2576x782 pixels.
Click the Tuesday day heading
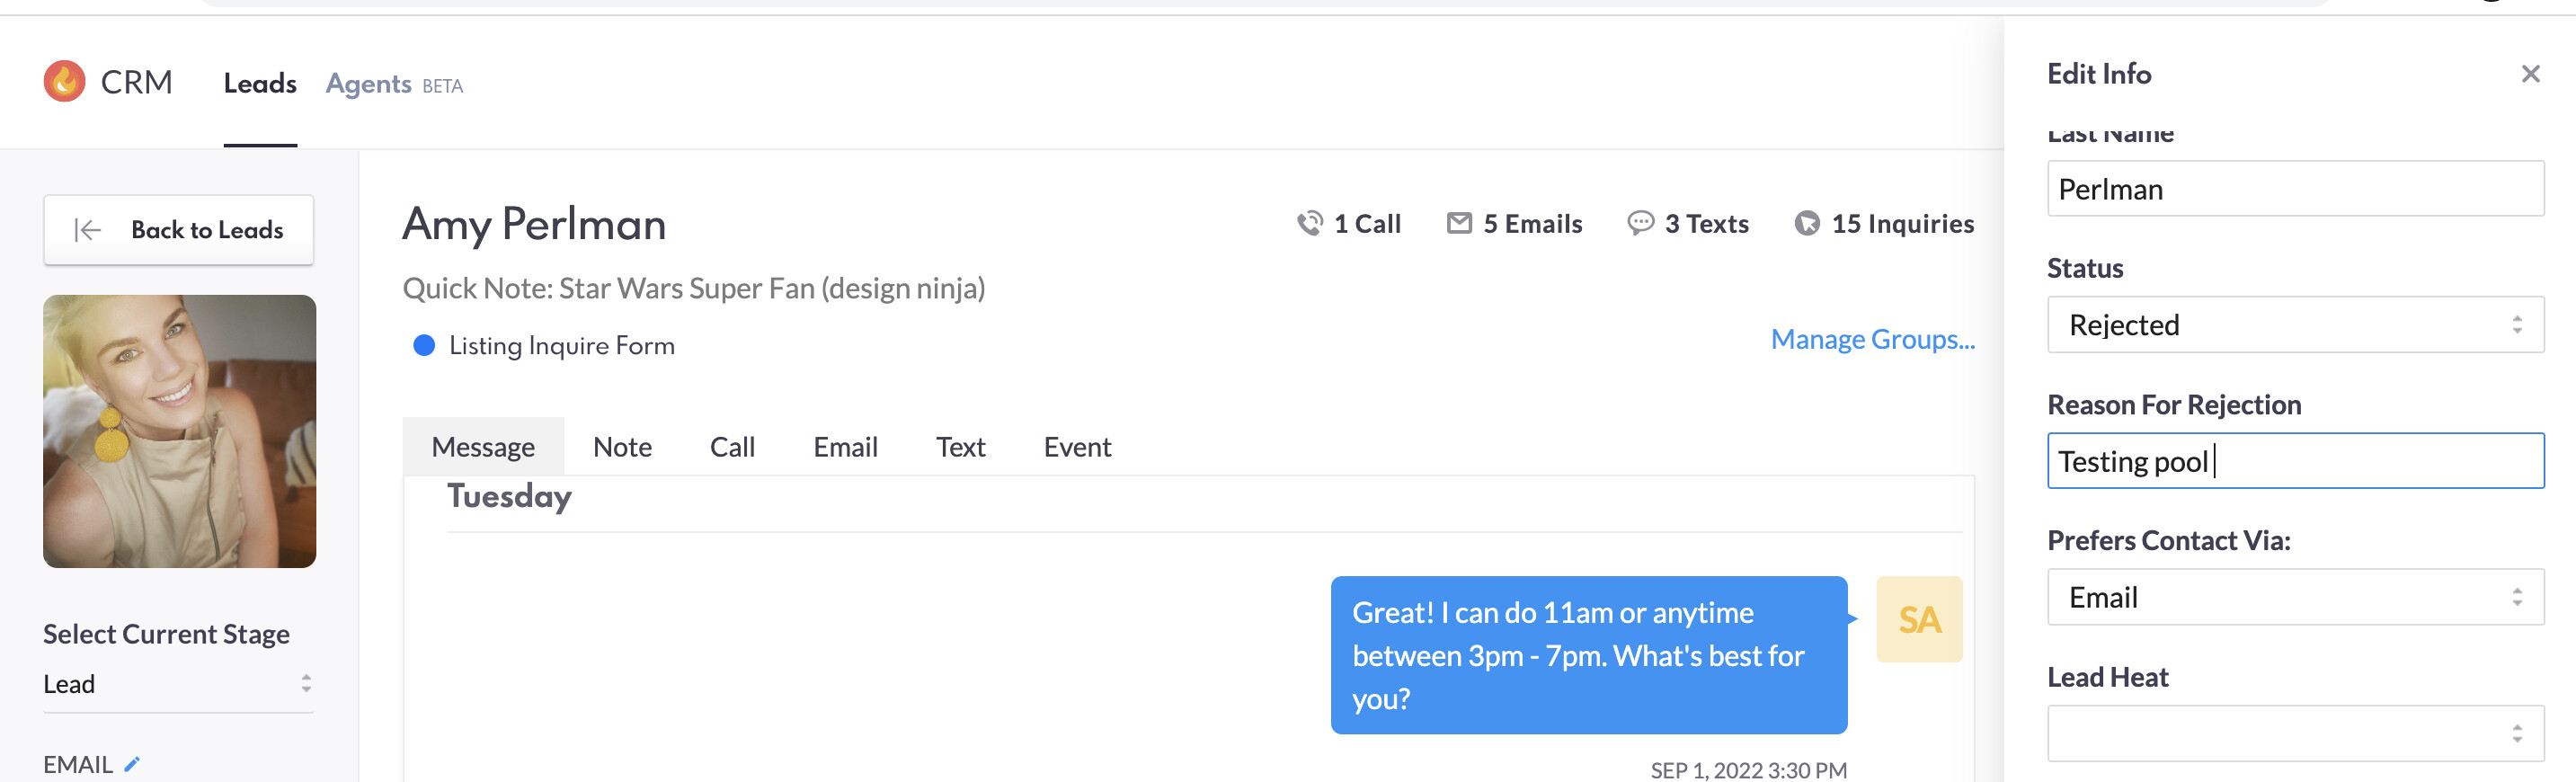(x=509, y=496)
